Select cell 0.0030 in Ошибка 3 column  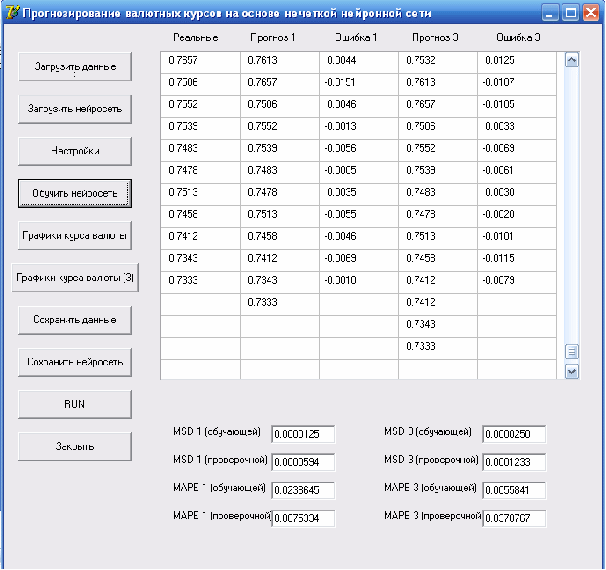(517, 194)
